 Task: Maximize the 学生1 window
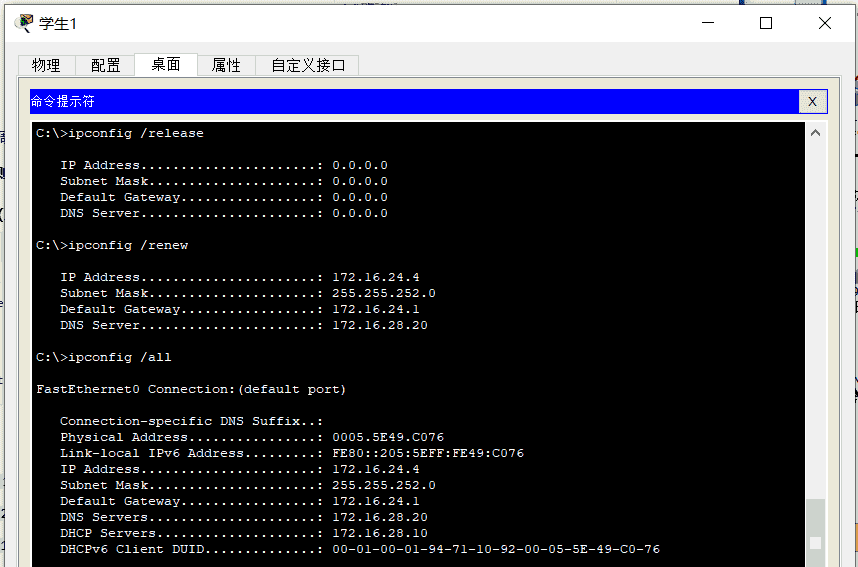(766, 23)
